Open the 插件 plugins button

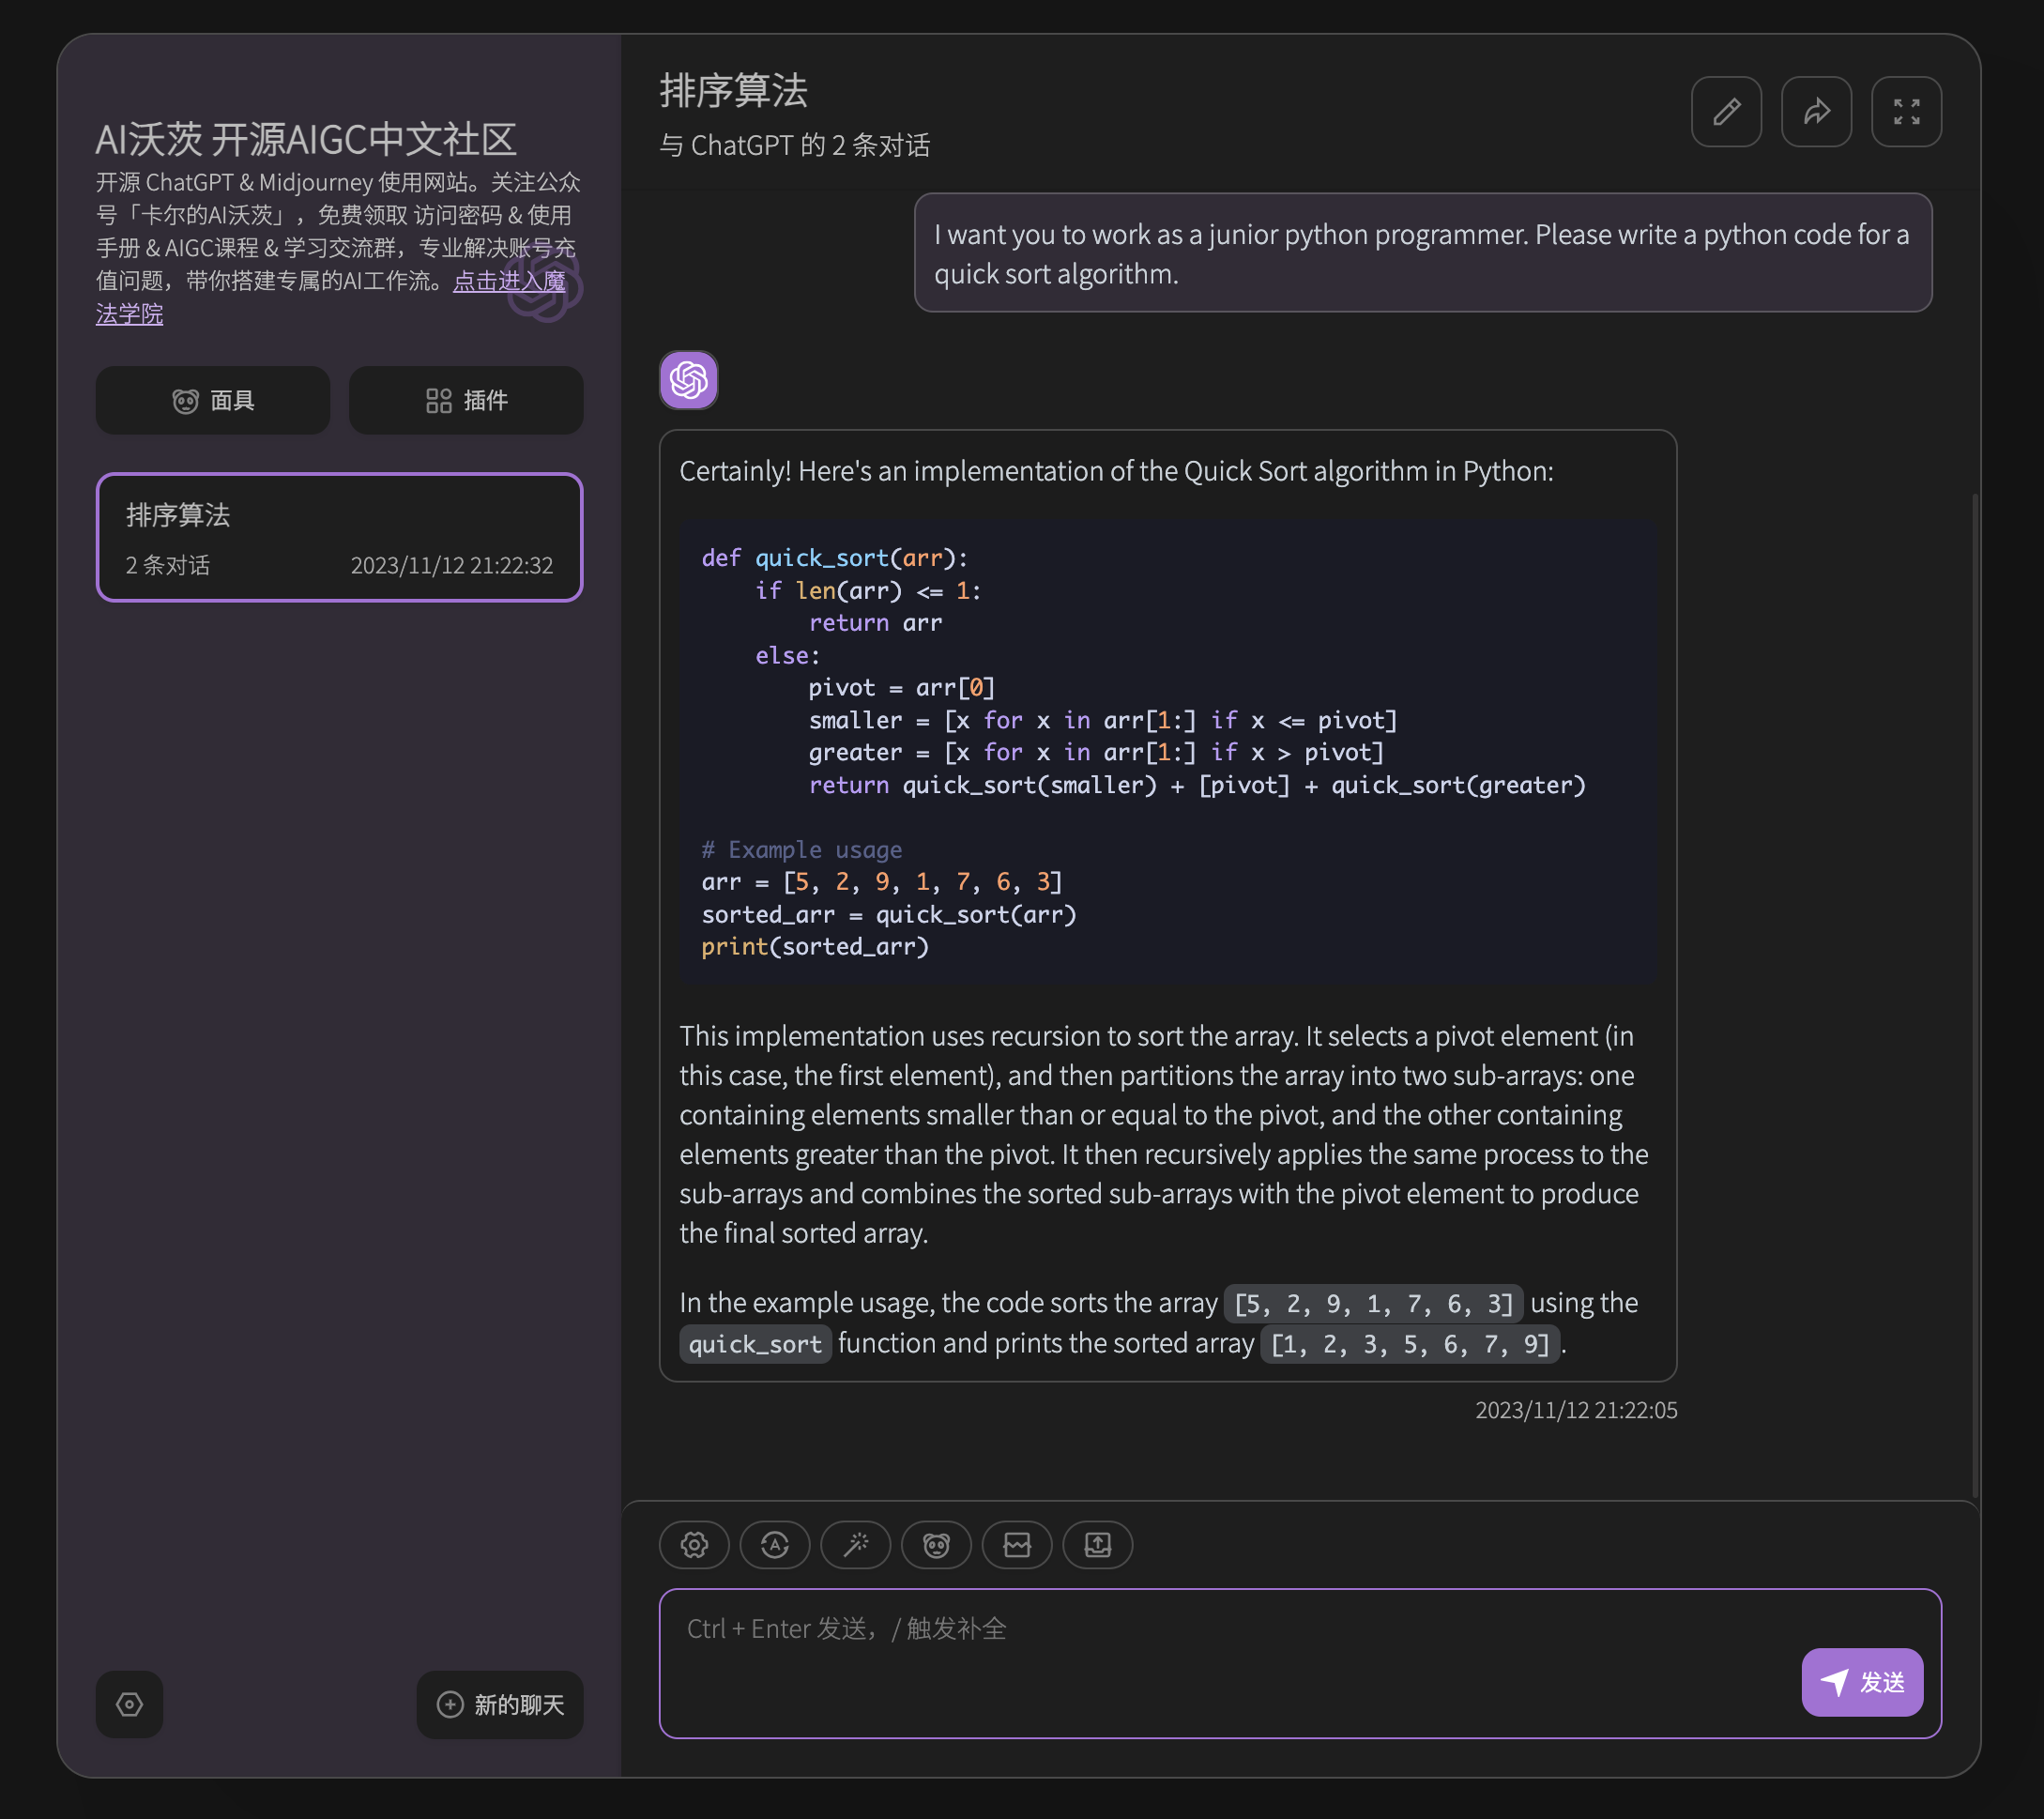(466, 400)
